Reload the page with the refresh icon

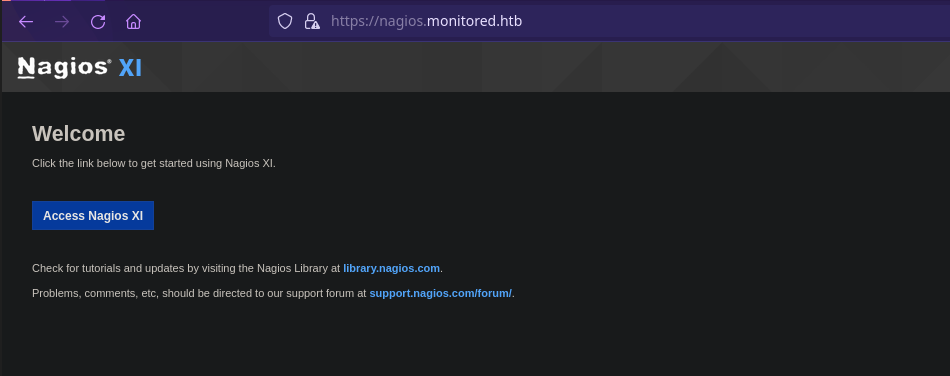click(98, 22)
